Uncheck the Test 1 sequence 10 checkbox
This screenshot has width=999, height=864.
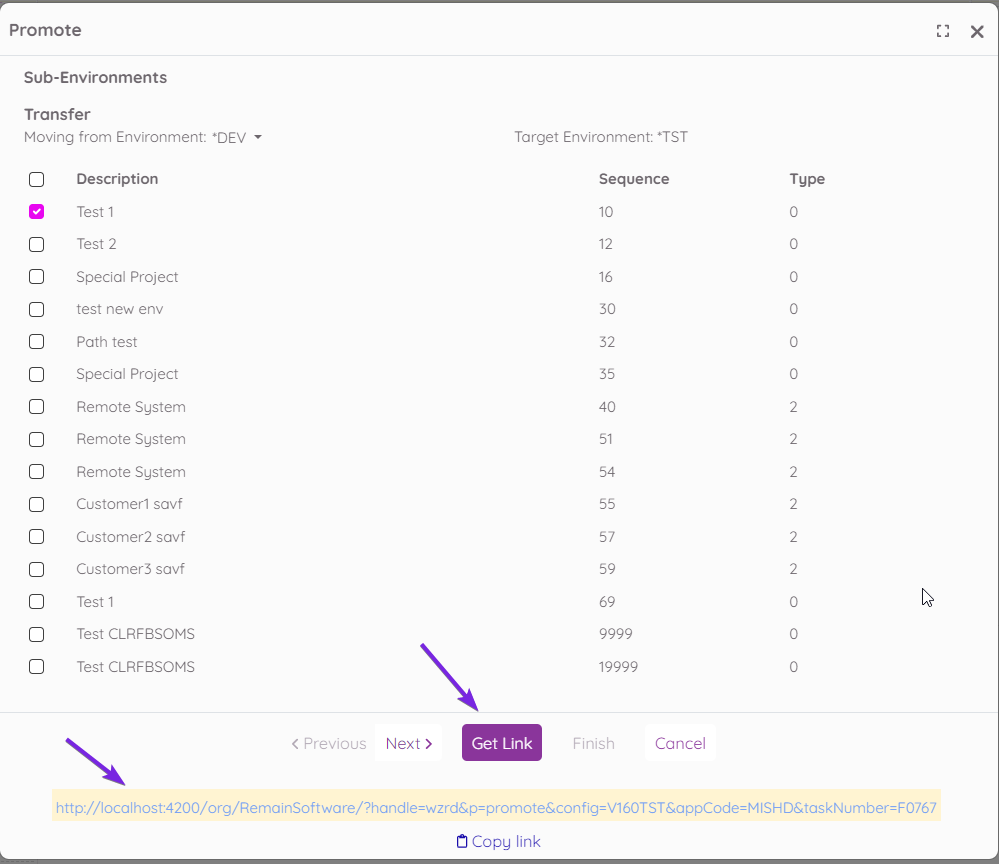click(x=37, y=212)
